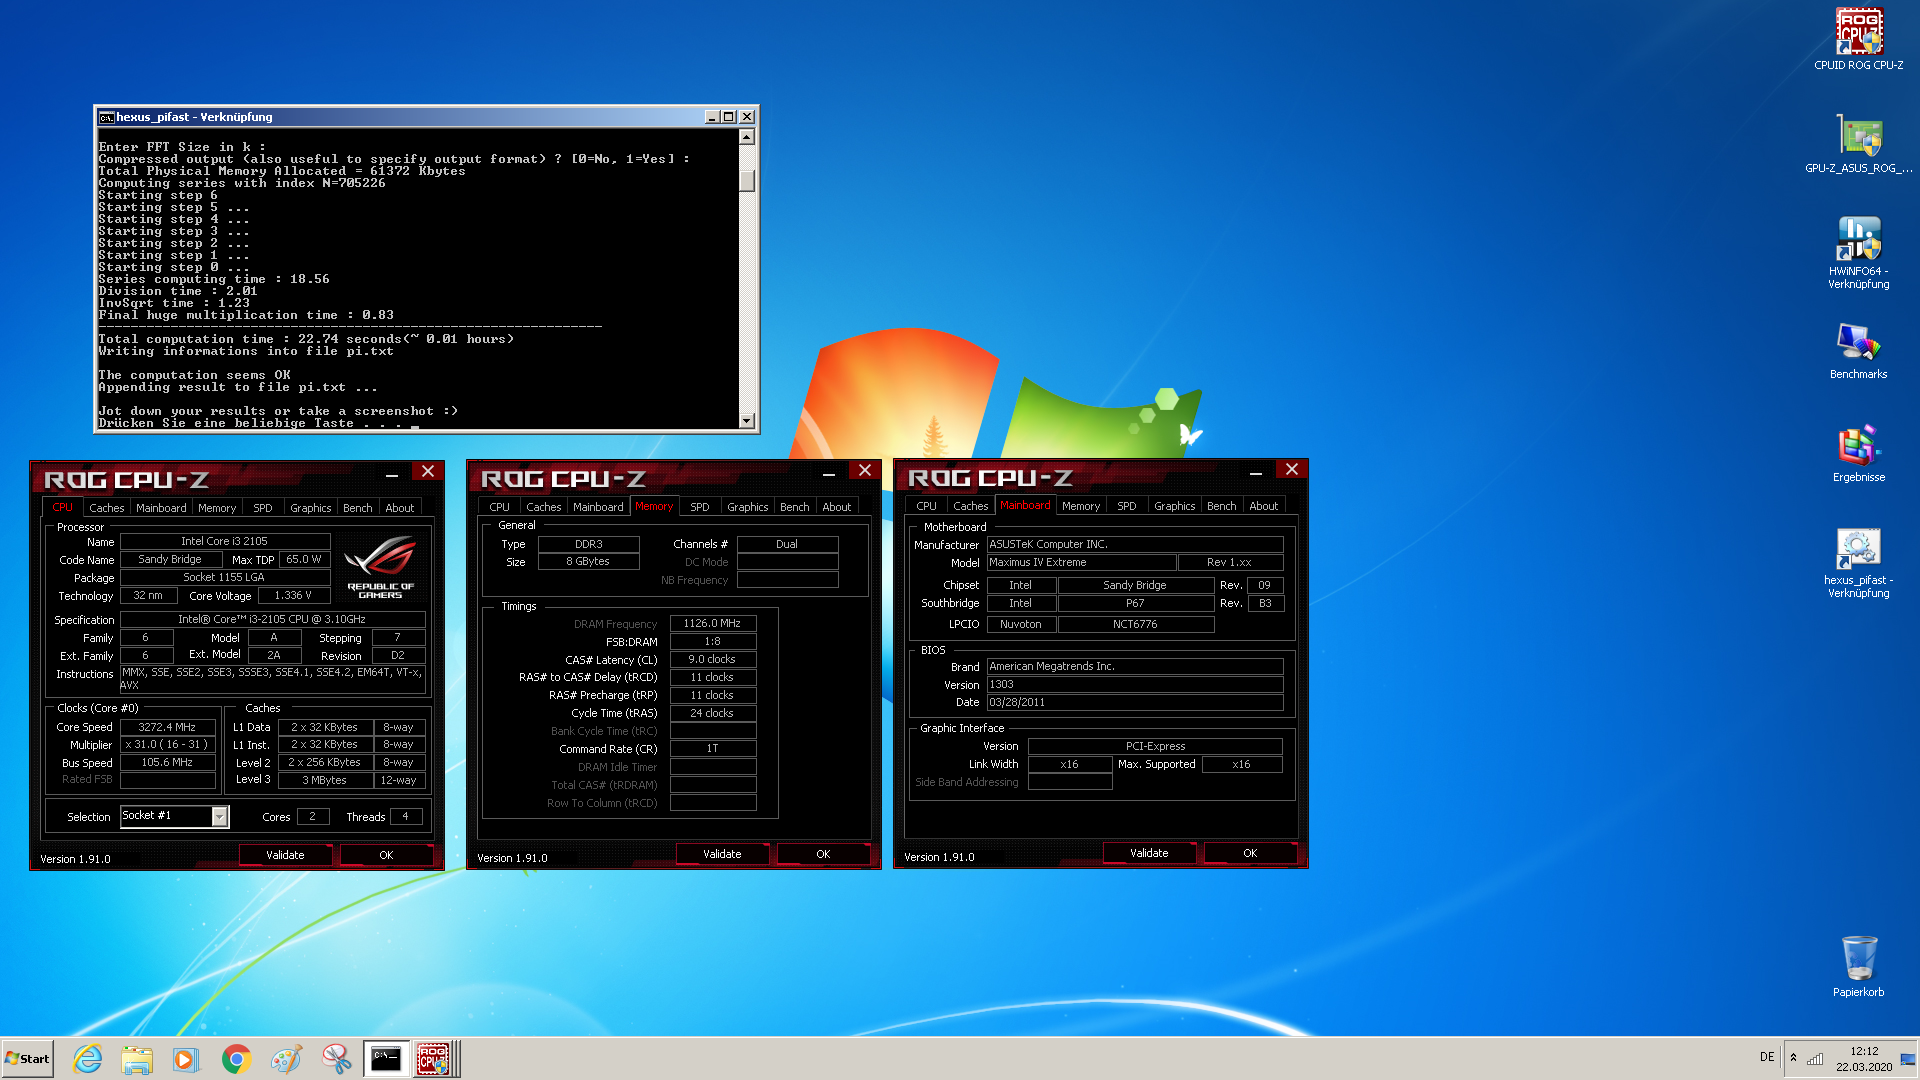Screen dimensions: 1920x1080
Task: Click the DE language indicator in taskbar
Action: 1767,1057
